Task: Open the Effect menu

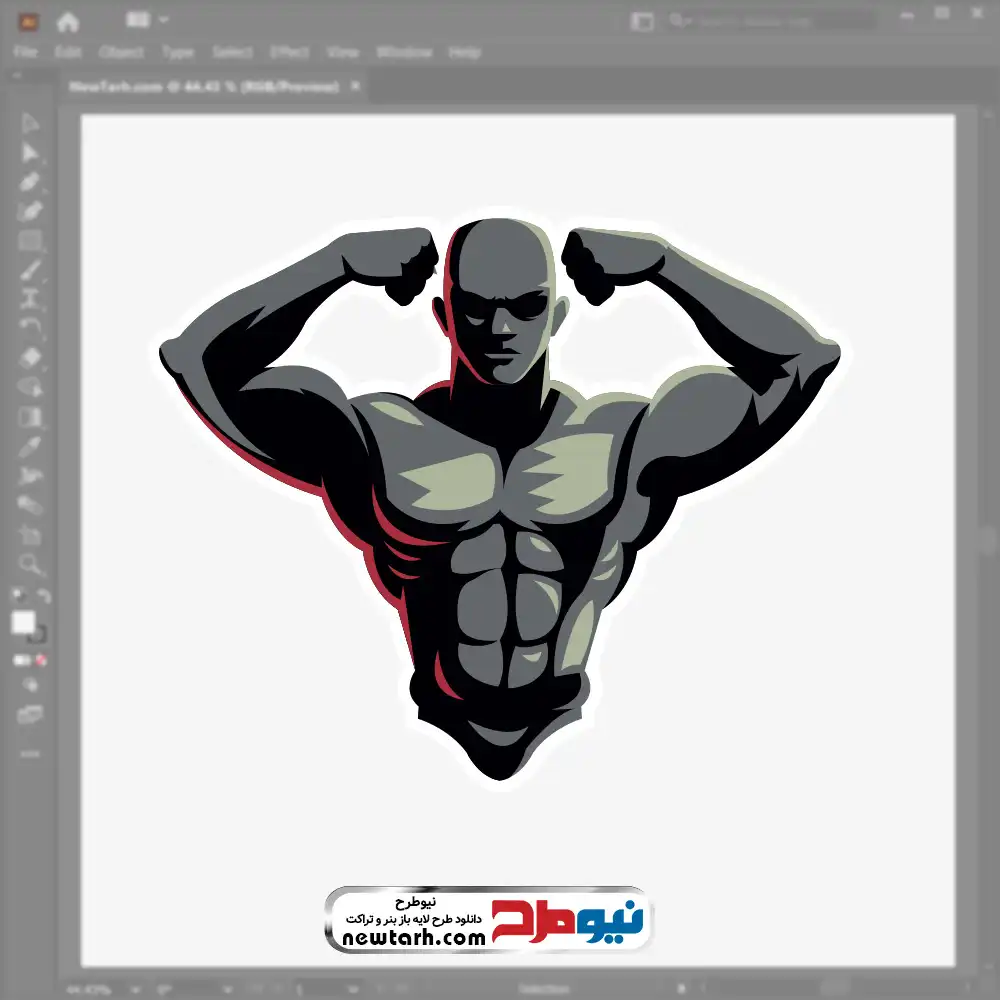Action: (x=290, y=52)
